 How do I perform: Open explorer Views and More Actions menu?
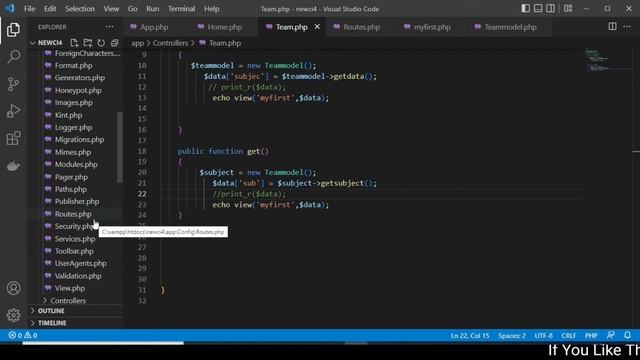tap(109, 27)
